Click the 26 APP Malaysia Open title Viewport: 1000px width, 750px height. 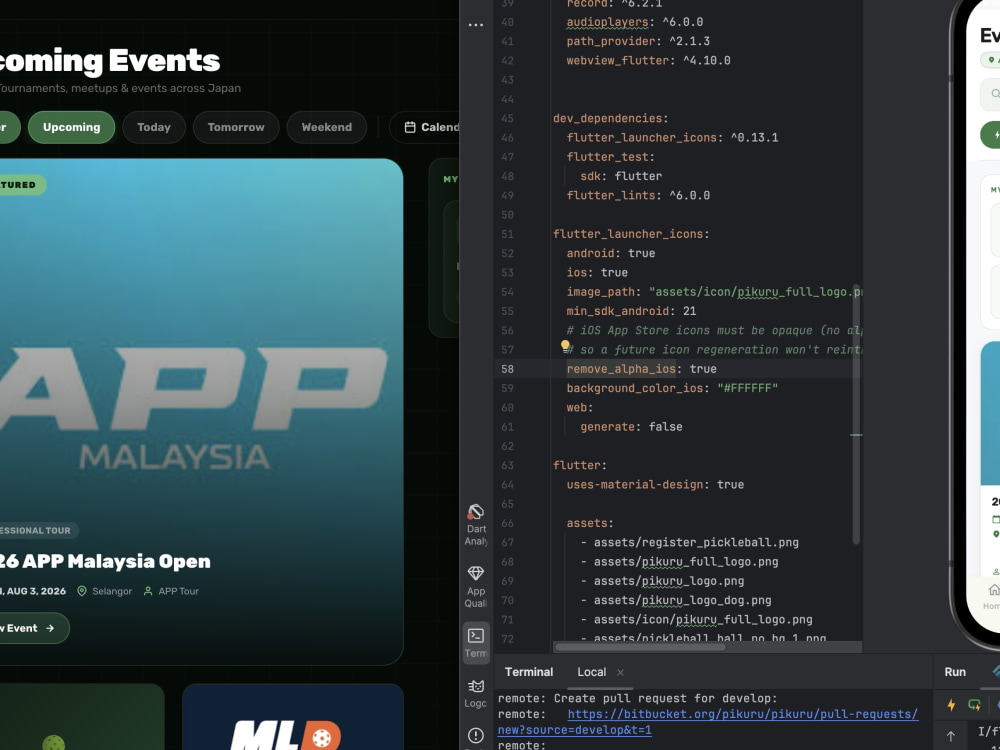pyautogui.click(x=105, y=561)
